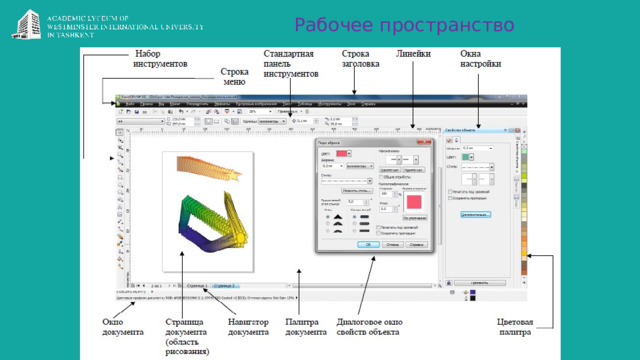
Task: Select the first pointed corner radio option
Action: pyautogui.click(x=328, y=217)
